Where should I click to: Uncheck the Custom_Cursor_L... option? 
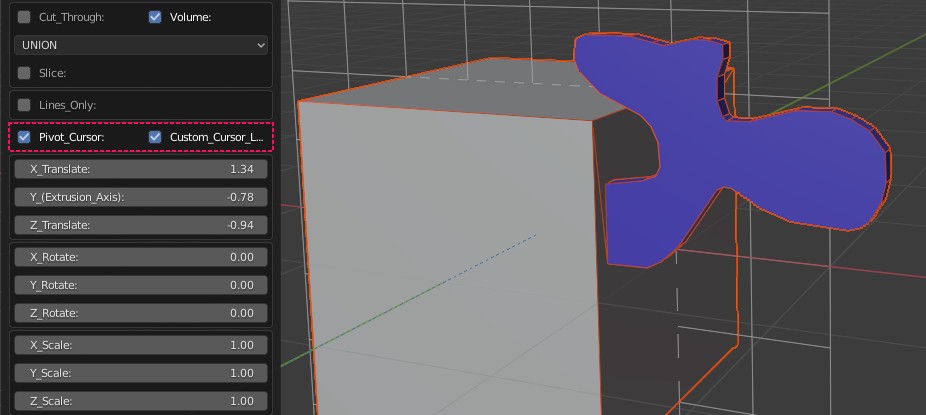tap(155, 137)
